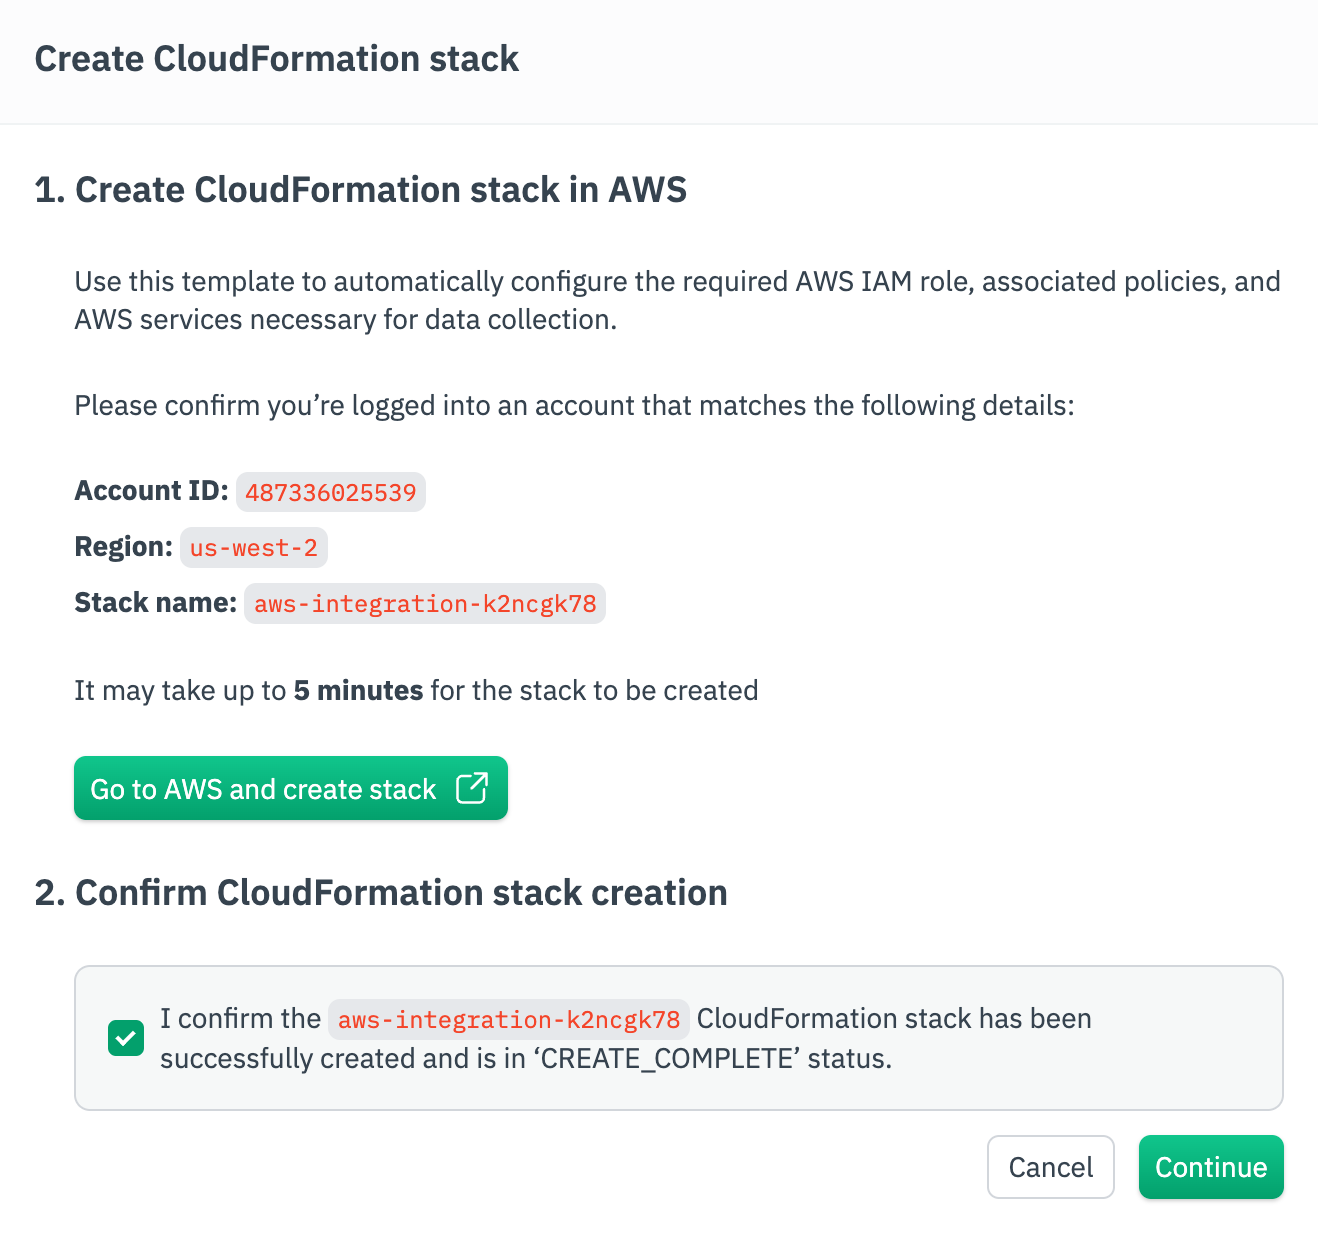Uncheck the stack creation confirmation checkbox
This screenshot has height=1234, width=1318.
[x=126, y=1038]
